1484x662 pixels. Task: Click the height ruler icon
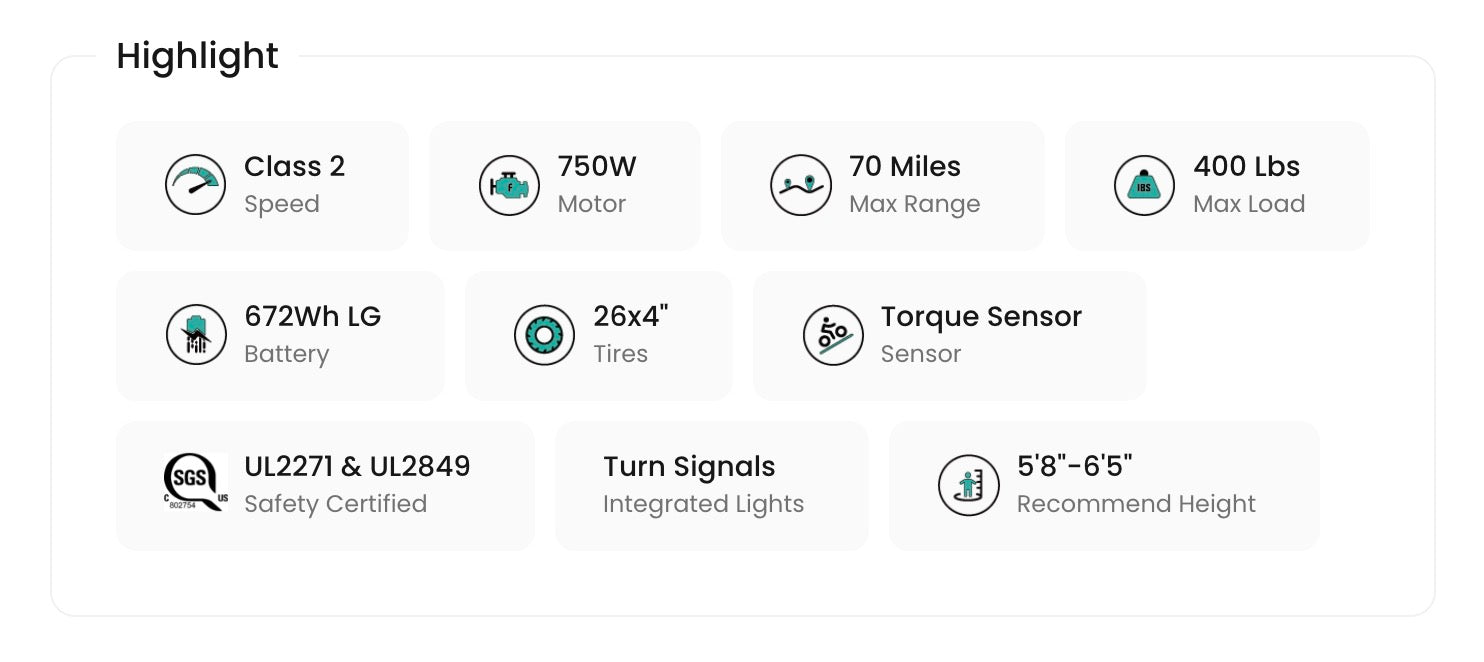point(969,485)
